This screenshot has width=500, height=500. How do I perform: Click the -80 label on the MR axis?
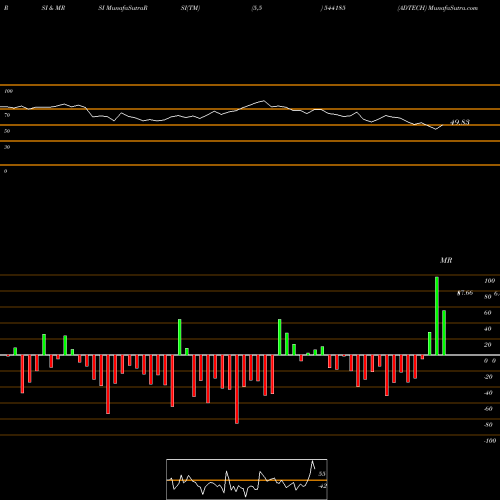(488, 425)
